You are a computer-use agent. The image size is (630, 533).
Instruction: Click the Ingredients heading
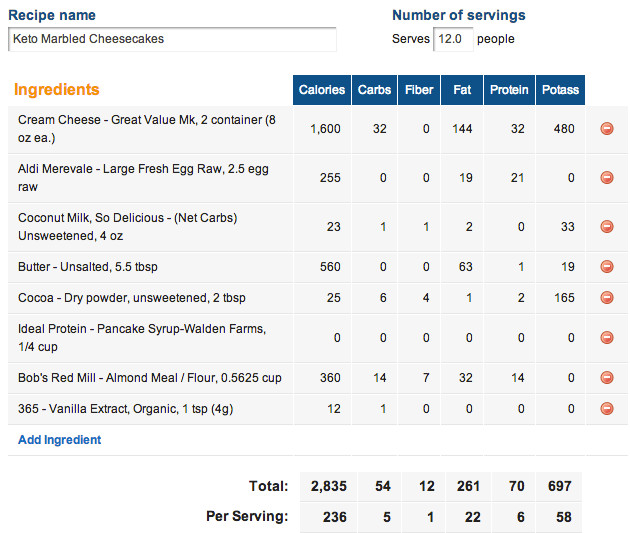pos(57,89)
